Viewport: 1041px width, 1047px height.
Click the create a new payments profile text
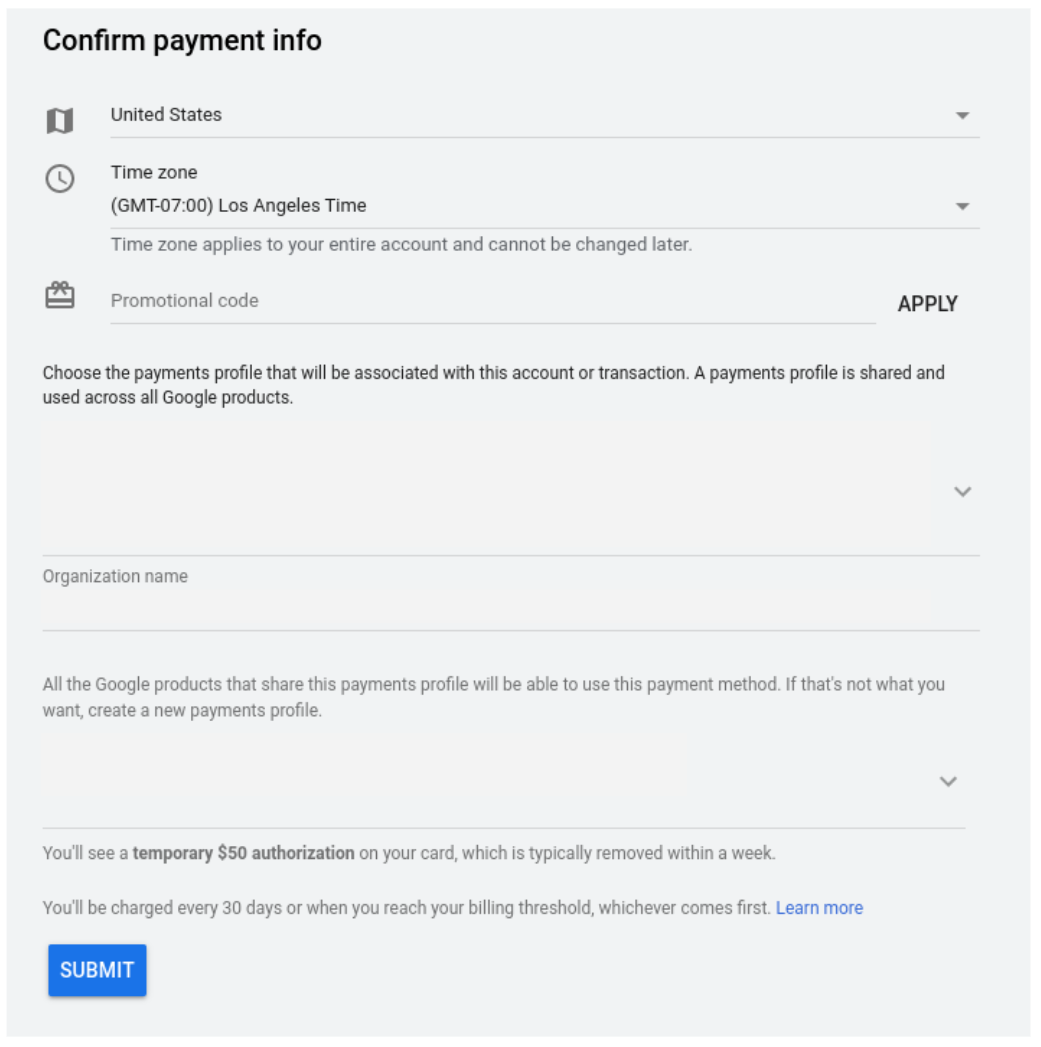point(205,712)
